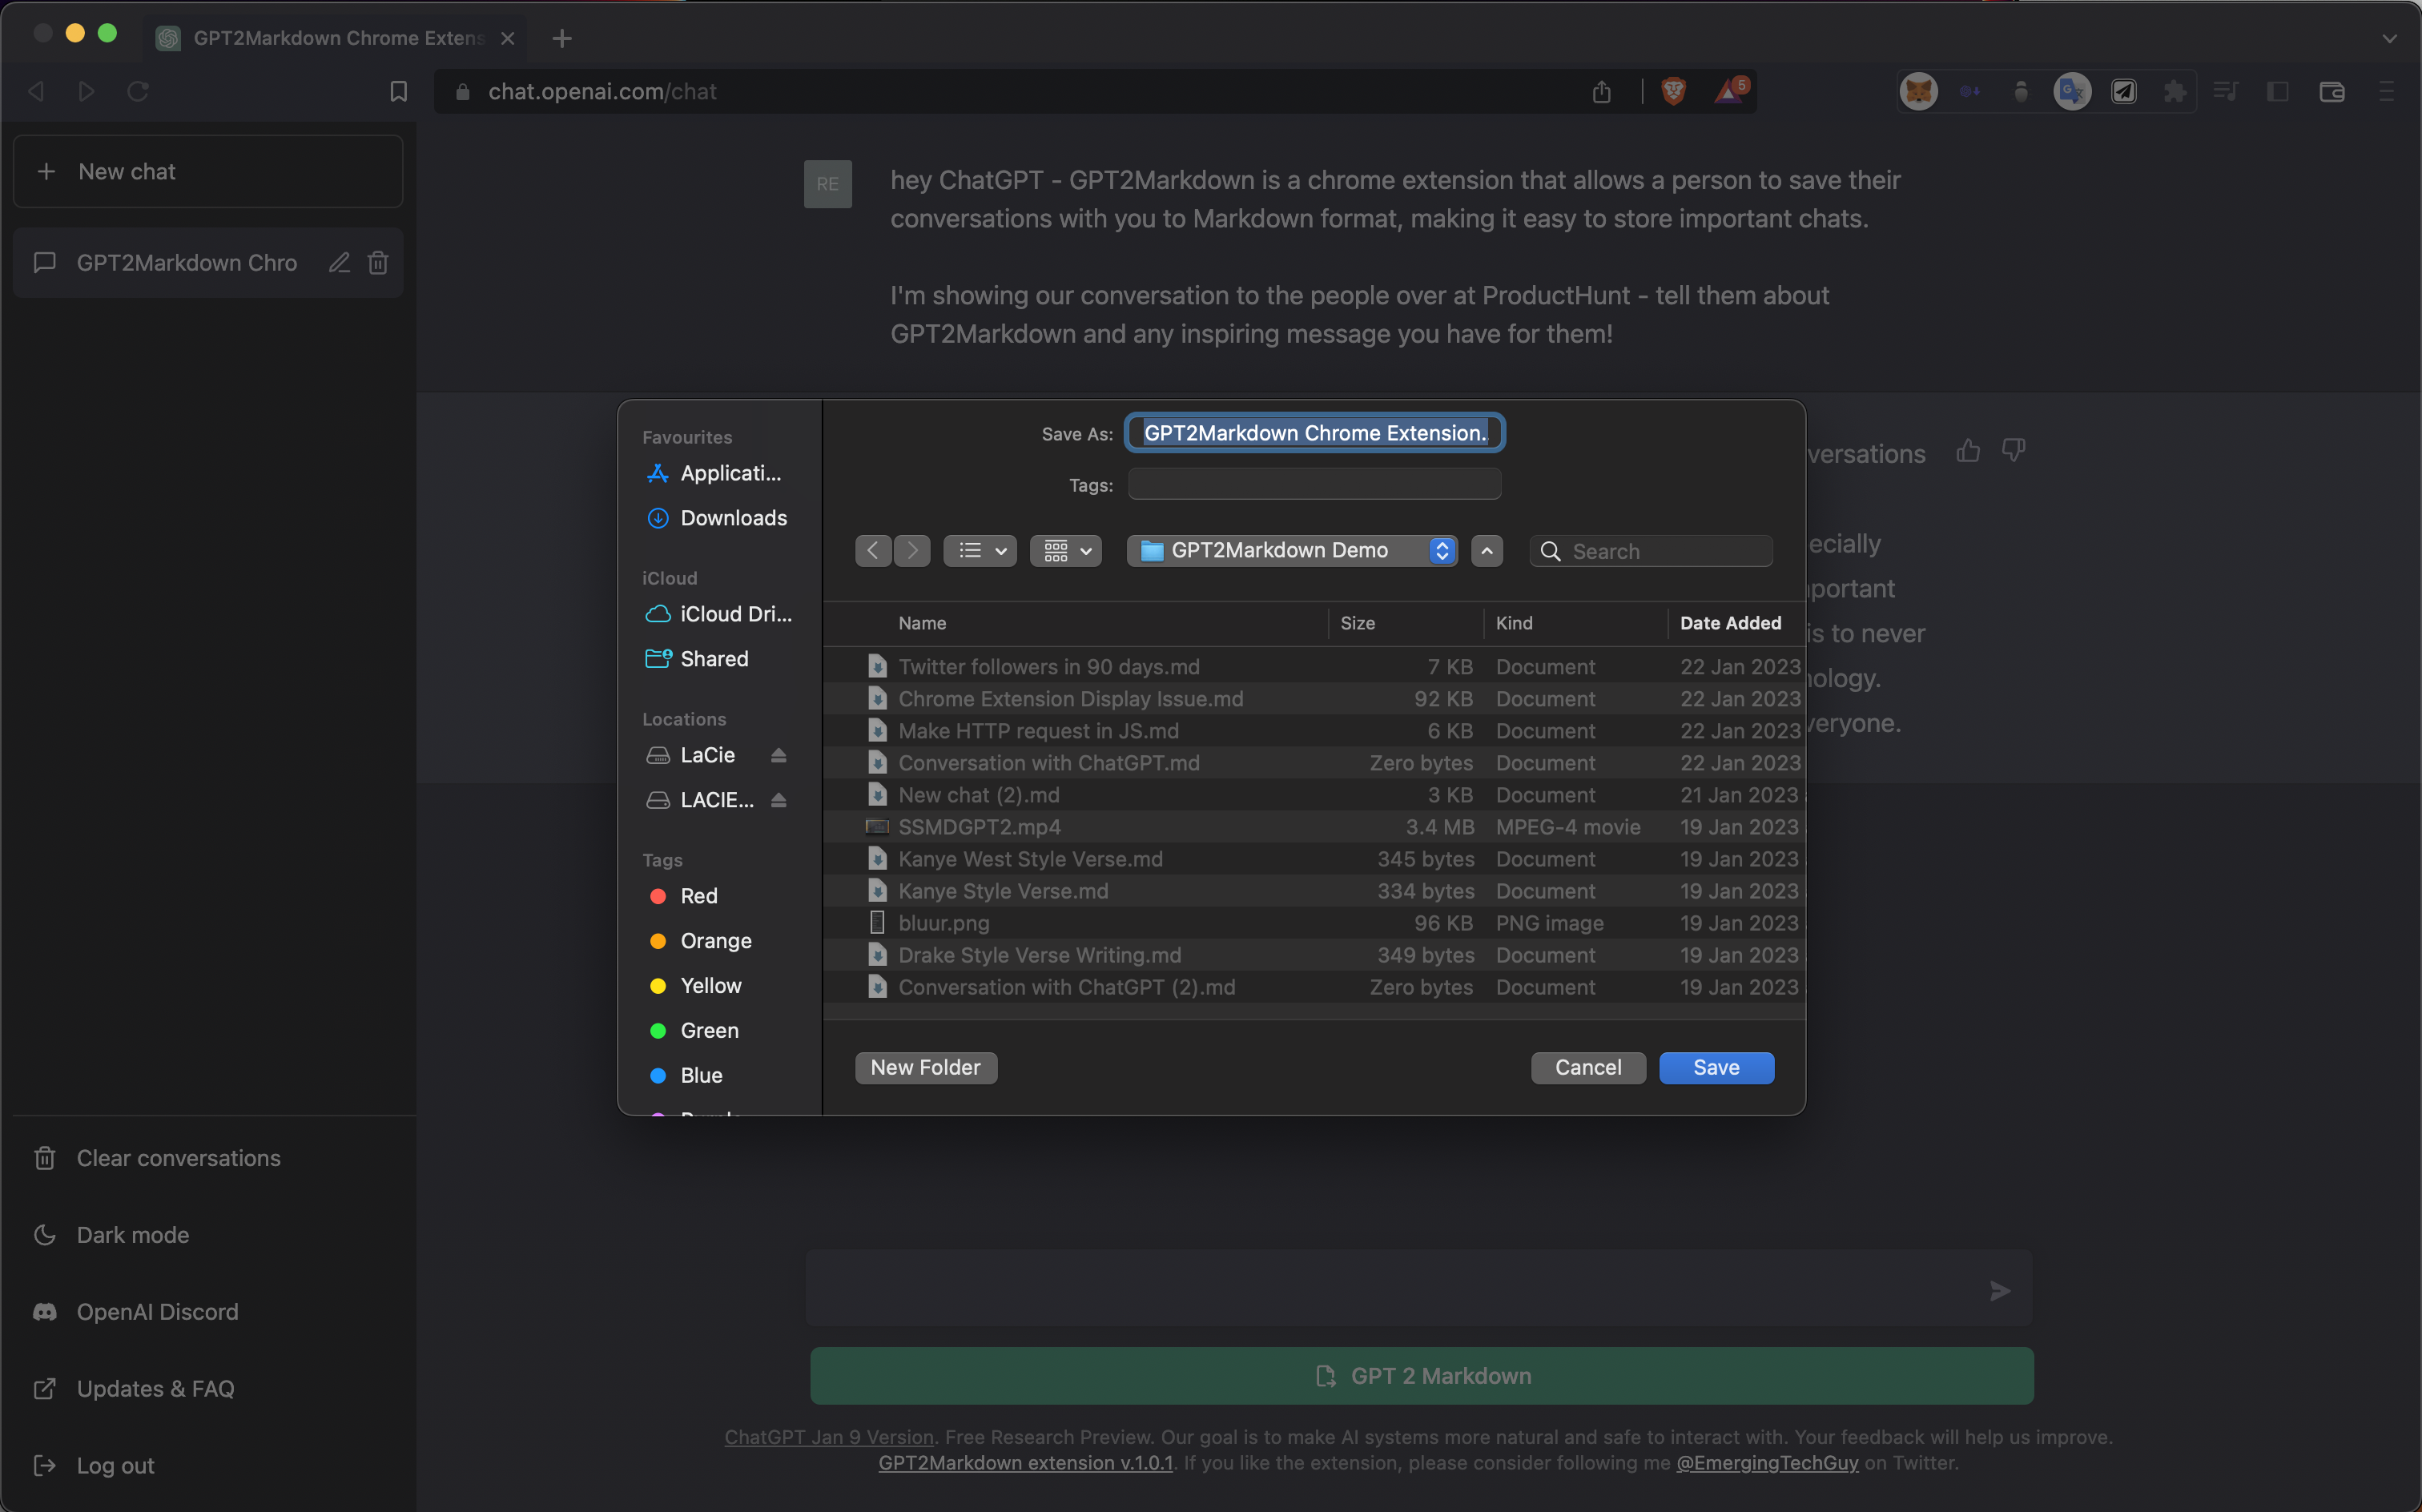The width and height of the screenshot is (2422, 1512).
Task: Click the Brave Shields lion icon
Action: point(1673,91)
